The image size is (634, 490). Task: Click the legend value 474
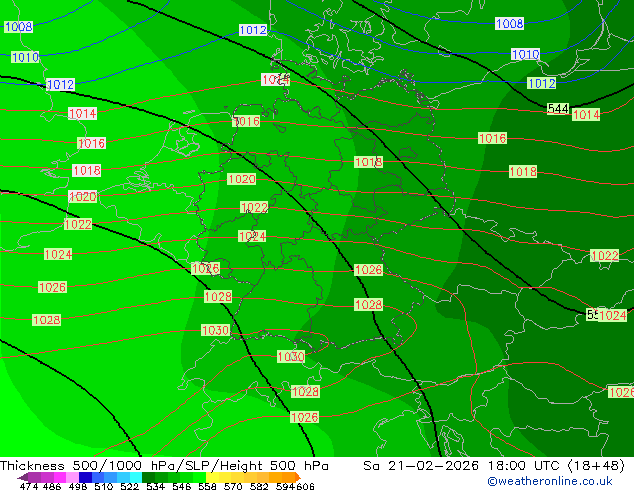[29, 486]
